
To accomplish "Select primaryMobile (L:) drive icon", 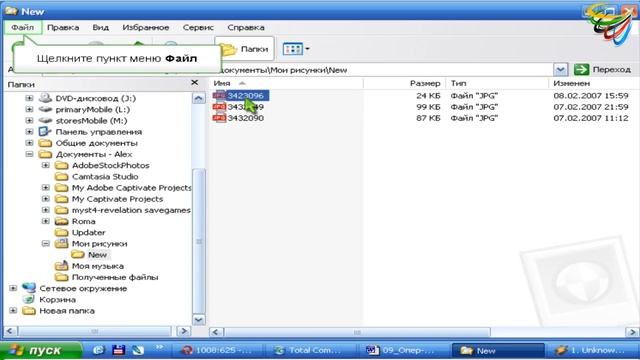I will 45,109.
